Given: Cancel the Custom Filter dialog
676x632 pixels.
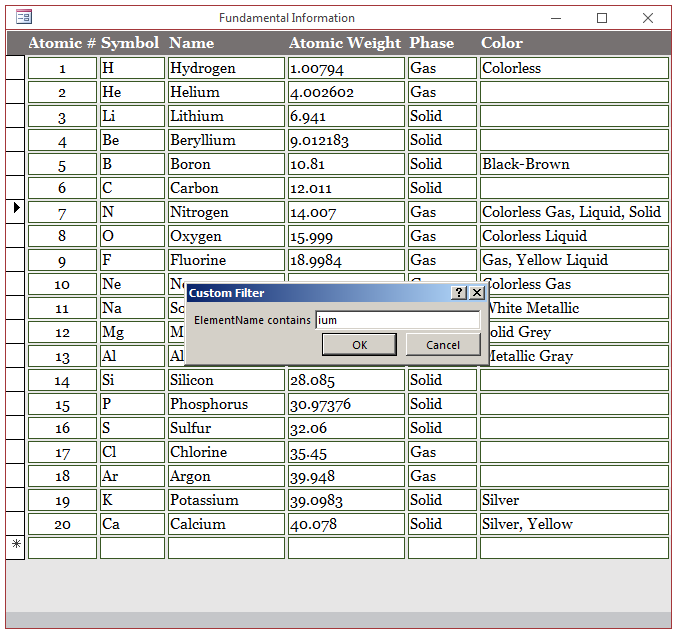Looking at the screenshot, I should (x=443, y=344).
